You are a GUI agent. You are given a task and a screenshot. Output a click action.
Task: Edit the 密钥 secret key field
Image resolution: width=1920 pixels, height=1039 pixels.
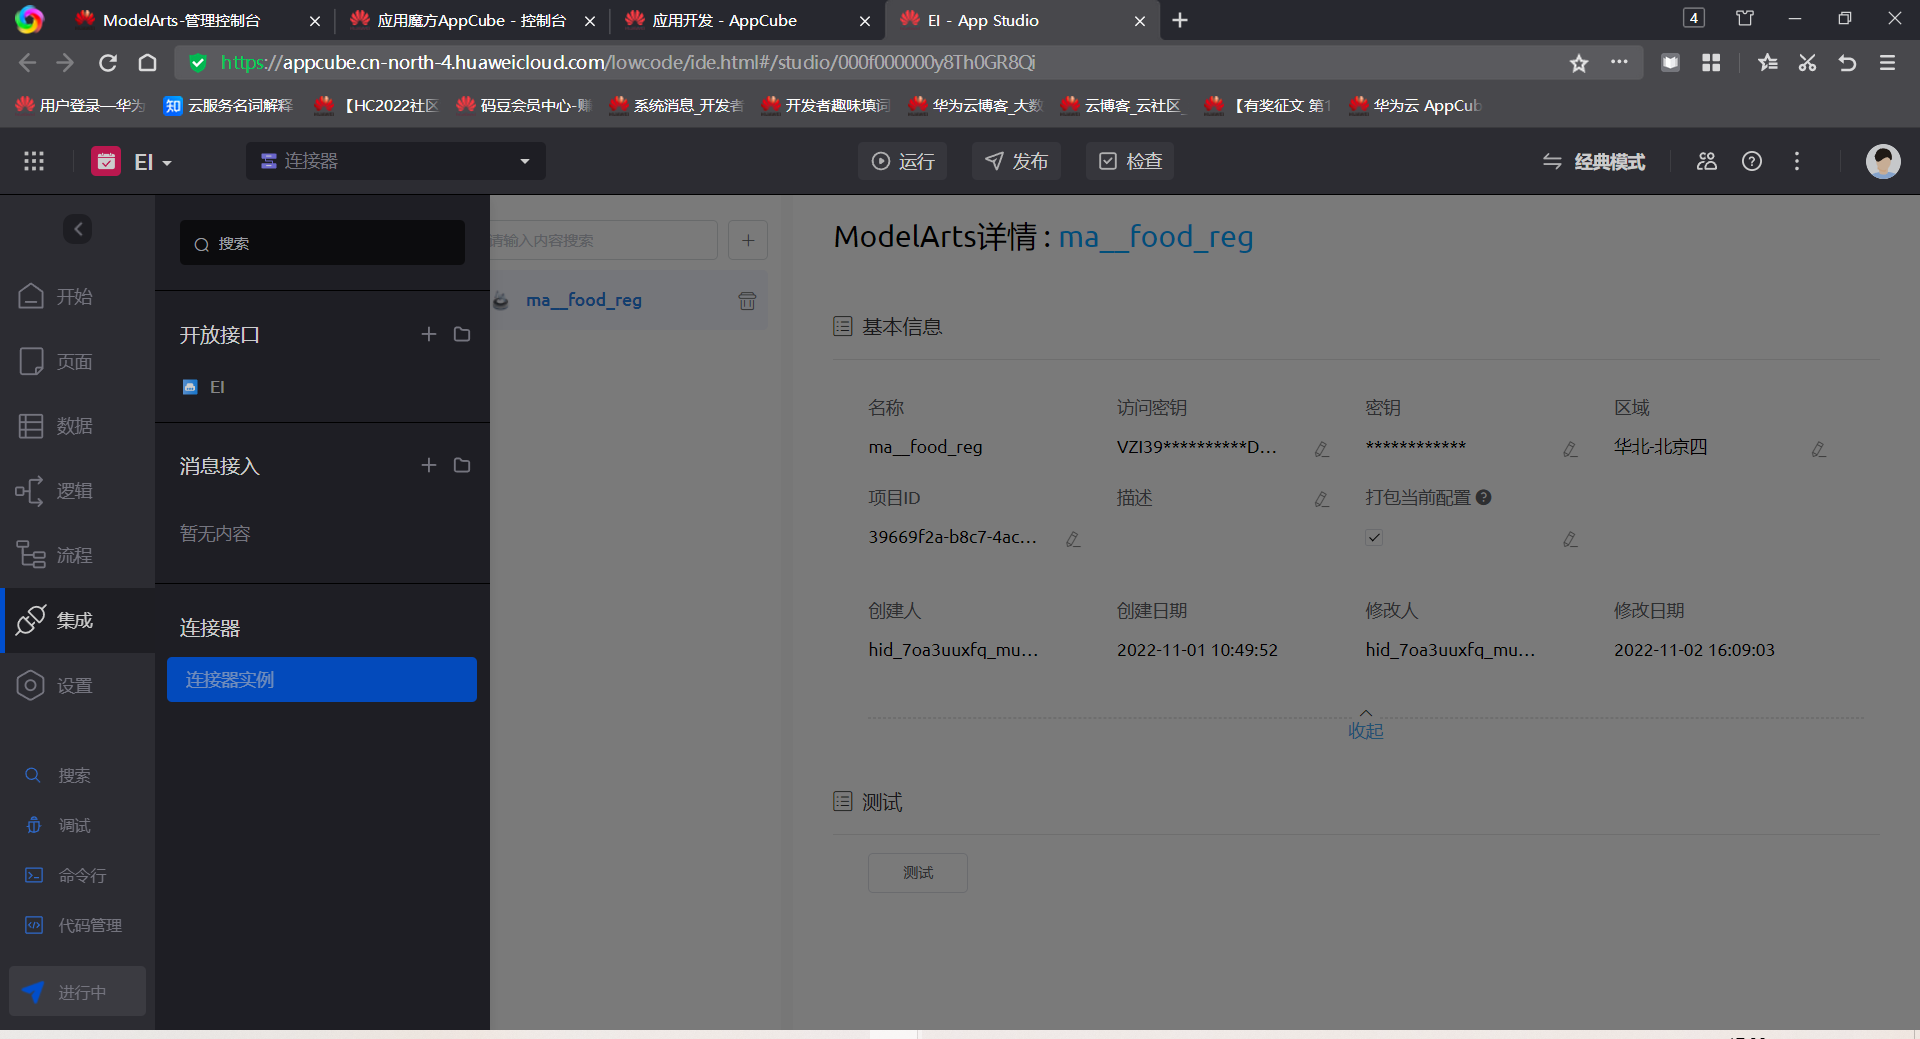pos(1570,449)
